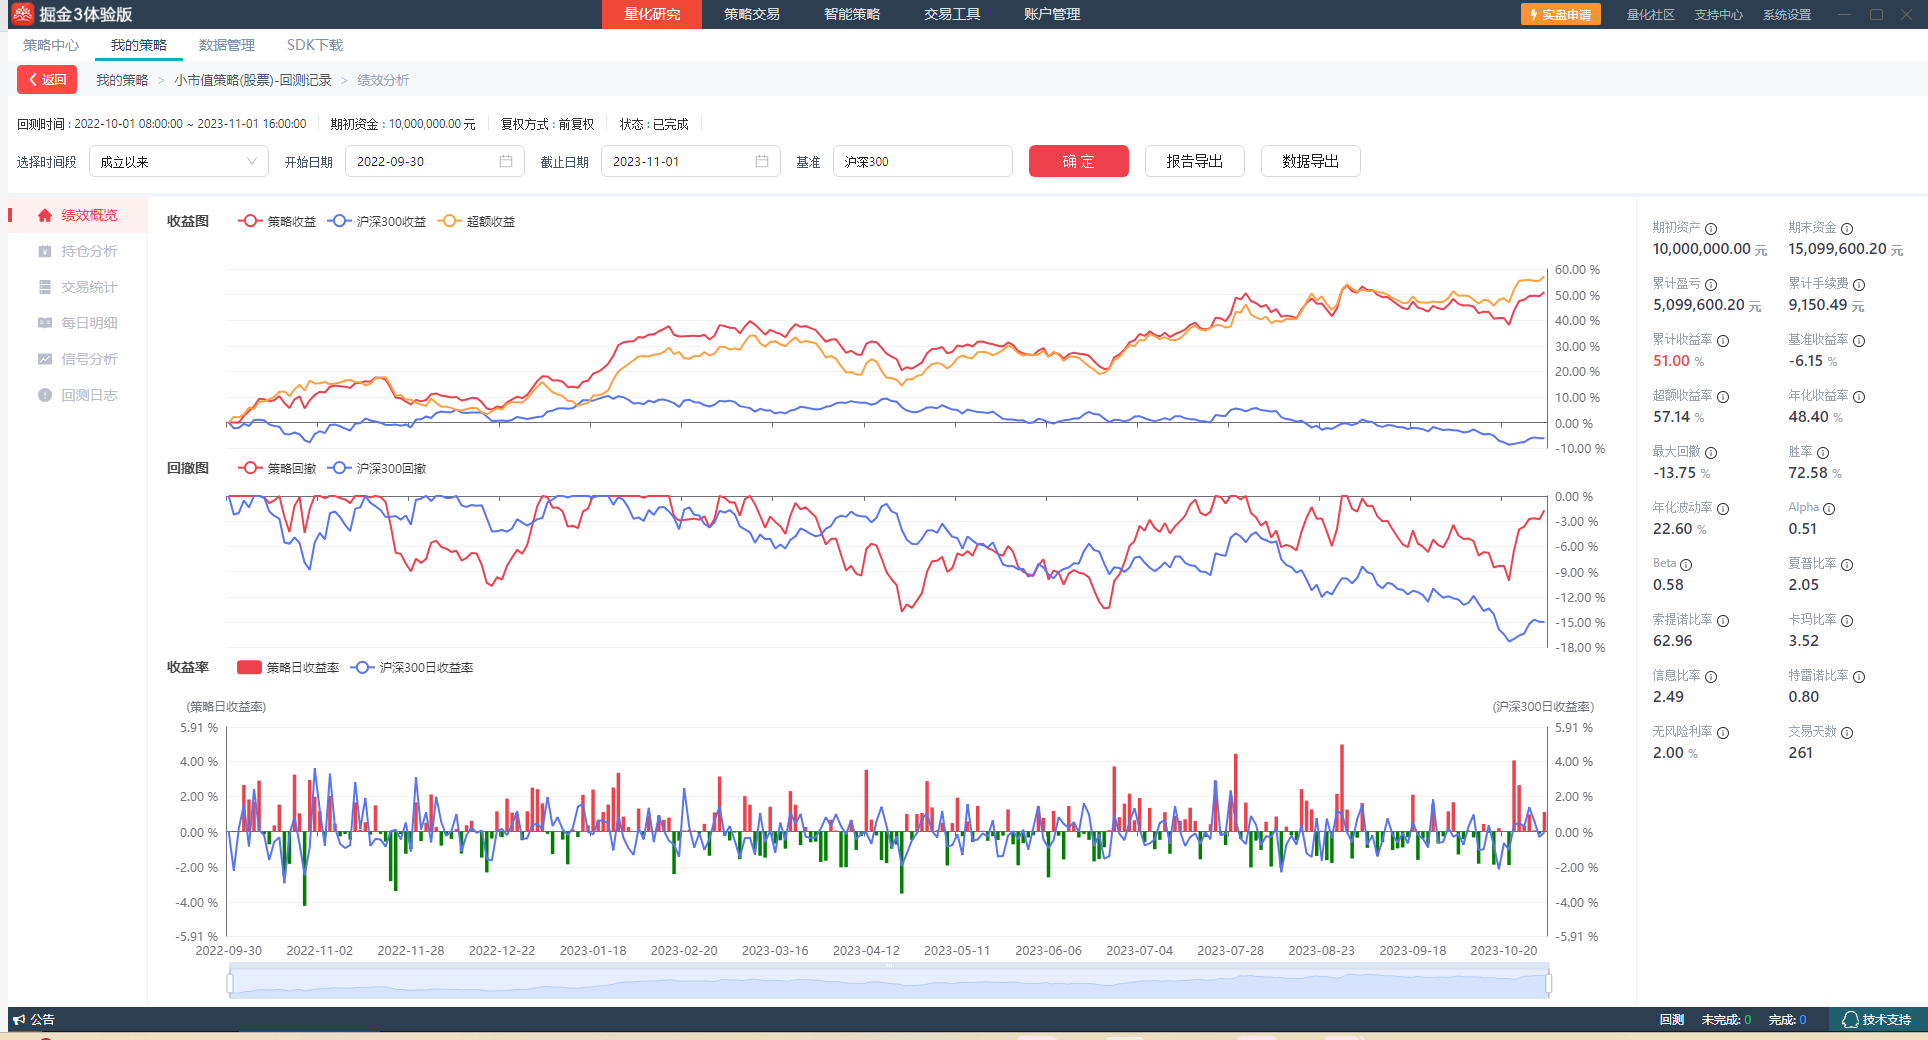1928x1040 pixels.
Task: Hide the 超额收益 line in legend
Action: tap(478, 221)
